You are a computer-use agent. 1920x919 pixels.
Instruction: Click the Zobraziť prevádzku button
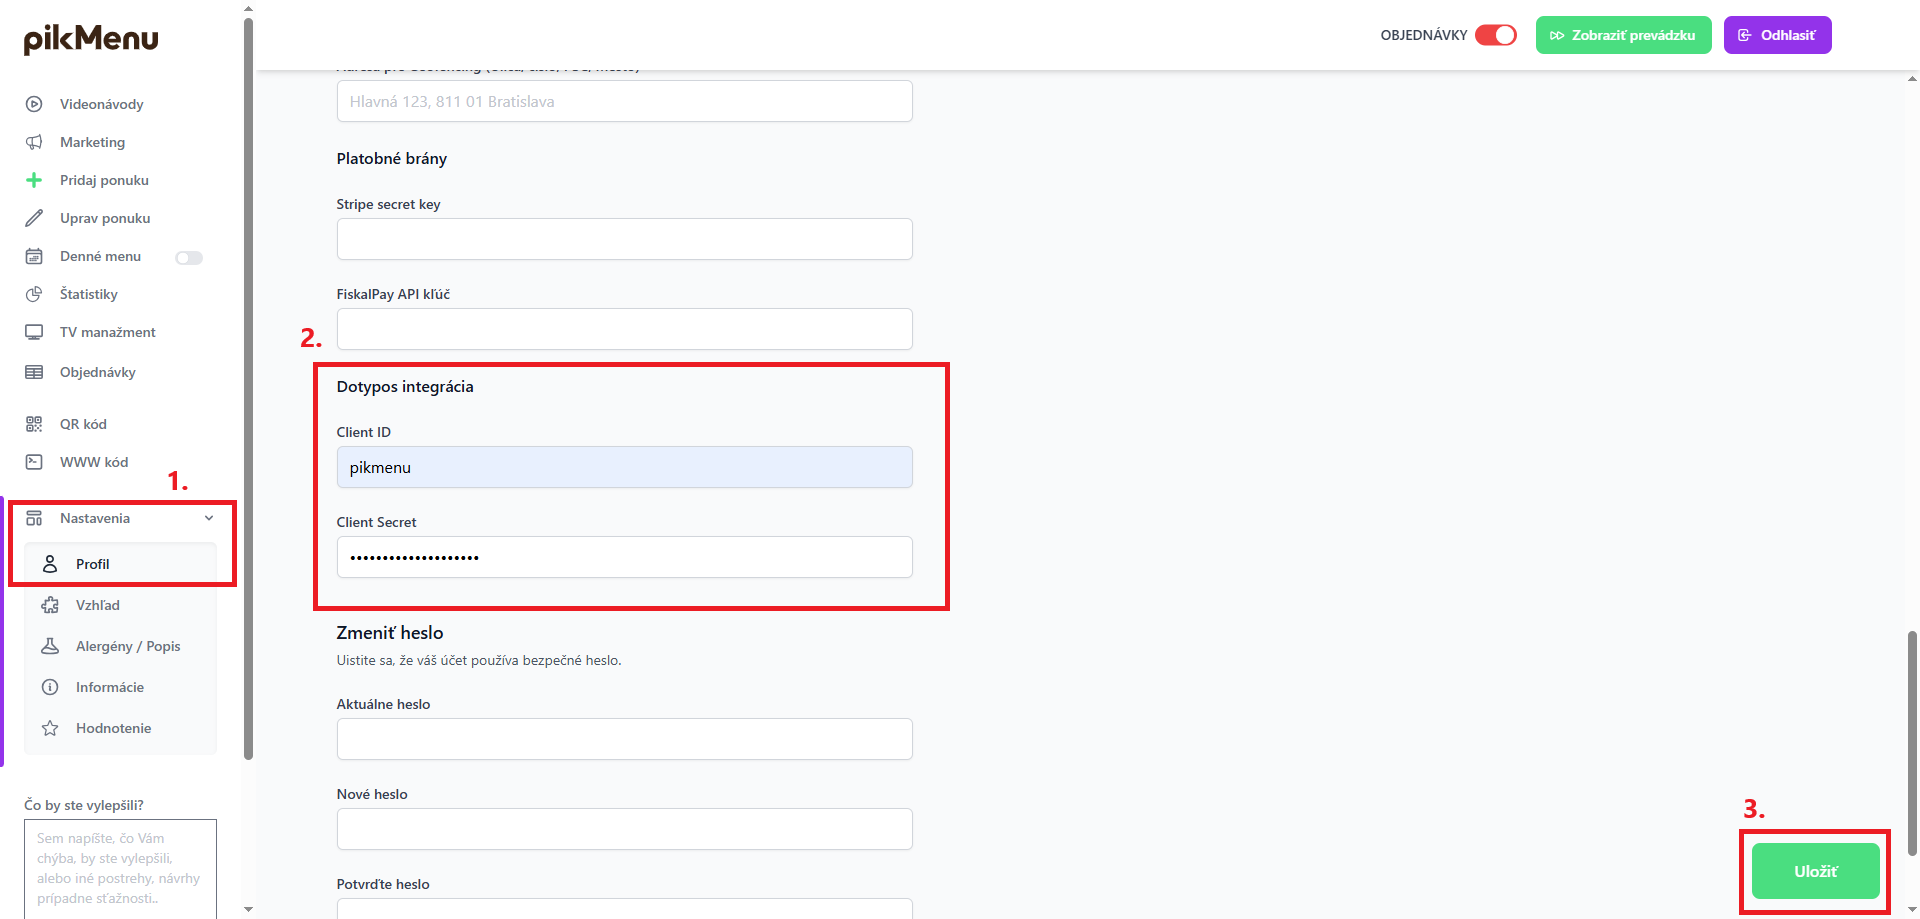click(1623, 35)
